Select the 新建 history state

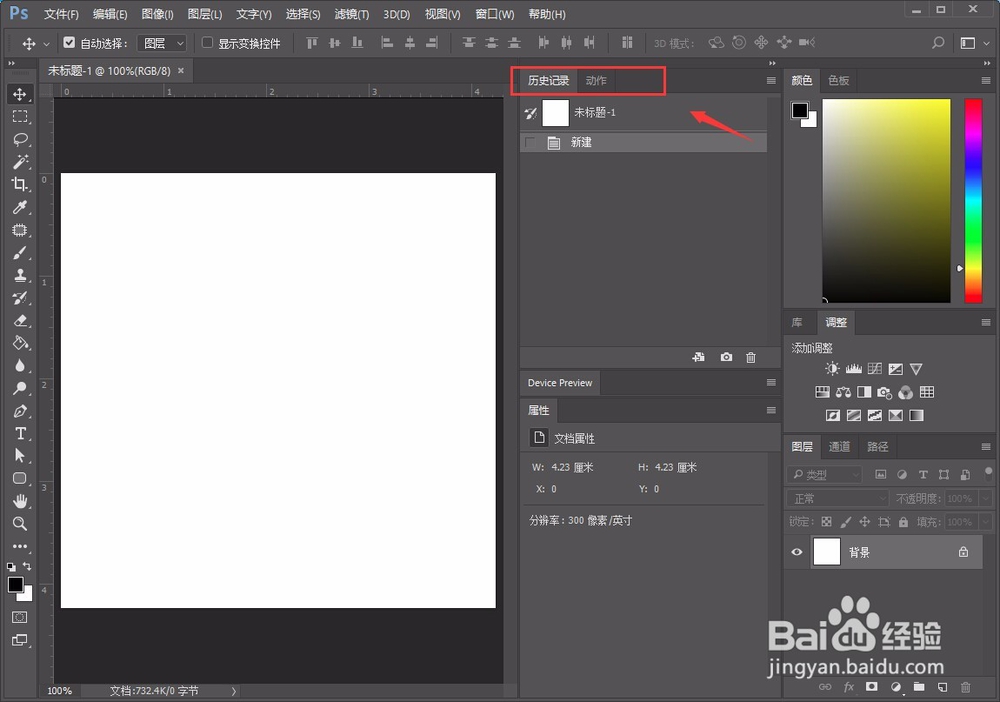tap(643, 142)
